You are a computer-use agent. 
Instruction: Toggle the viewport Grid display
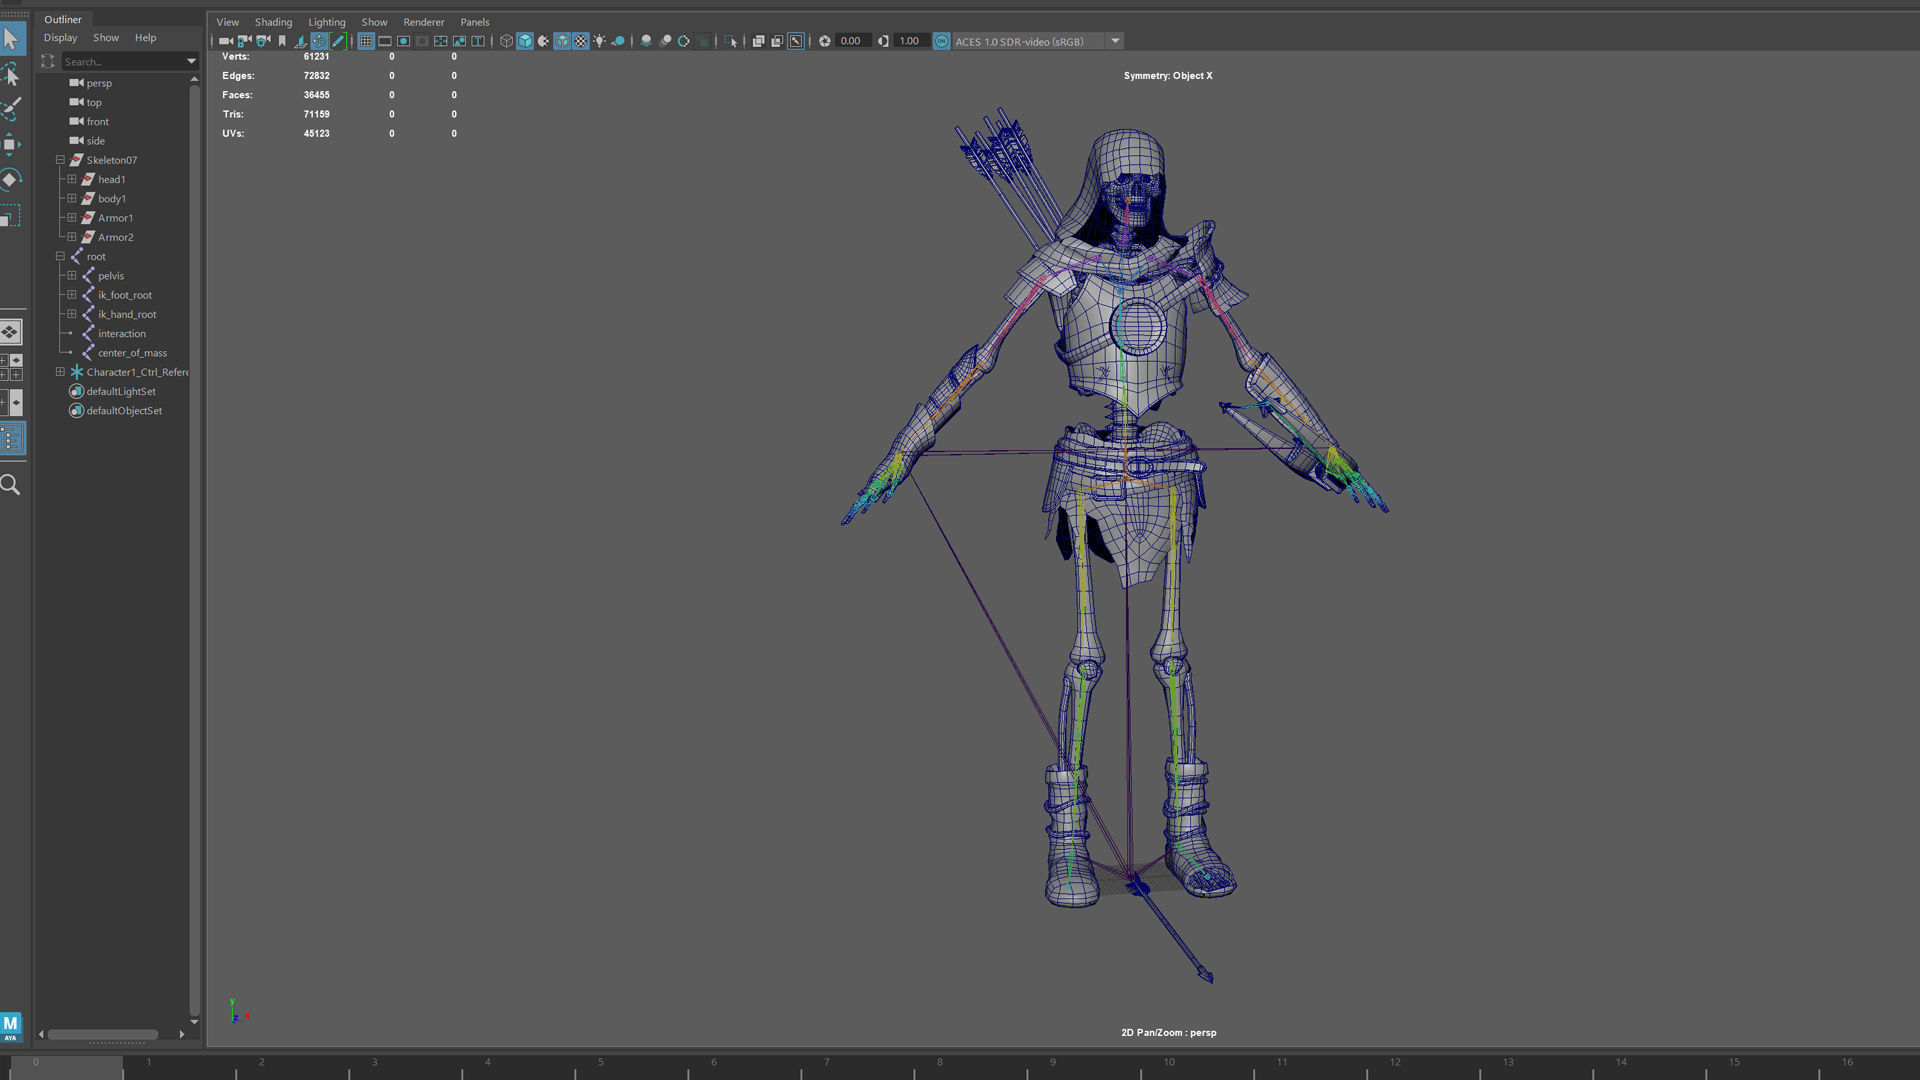pos(366,41)
